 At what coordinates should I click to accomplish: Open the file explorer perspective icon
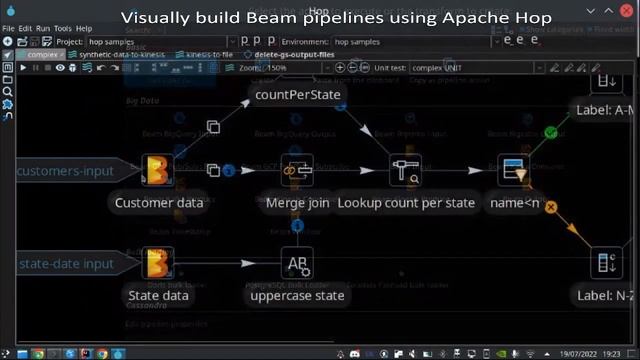point(7,80)
